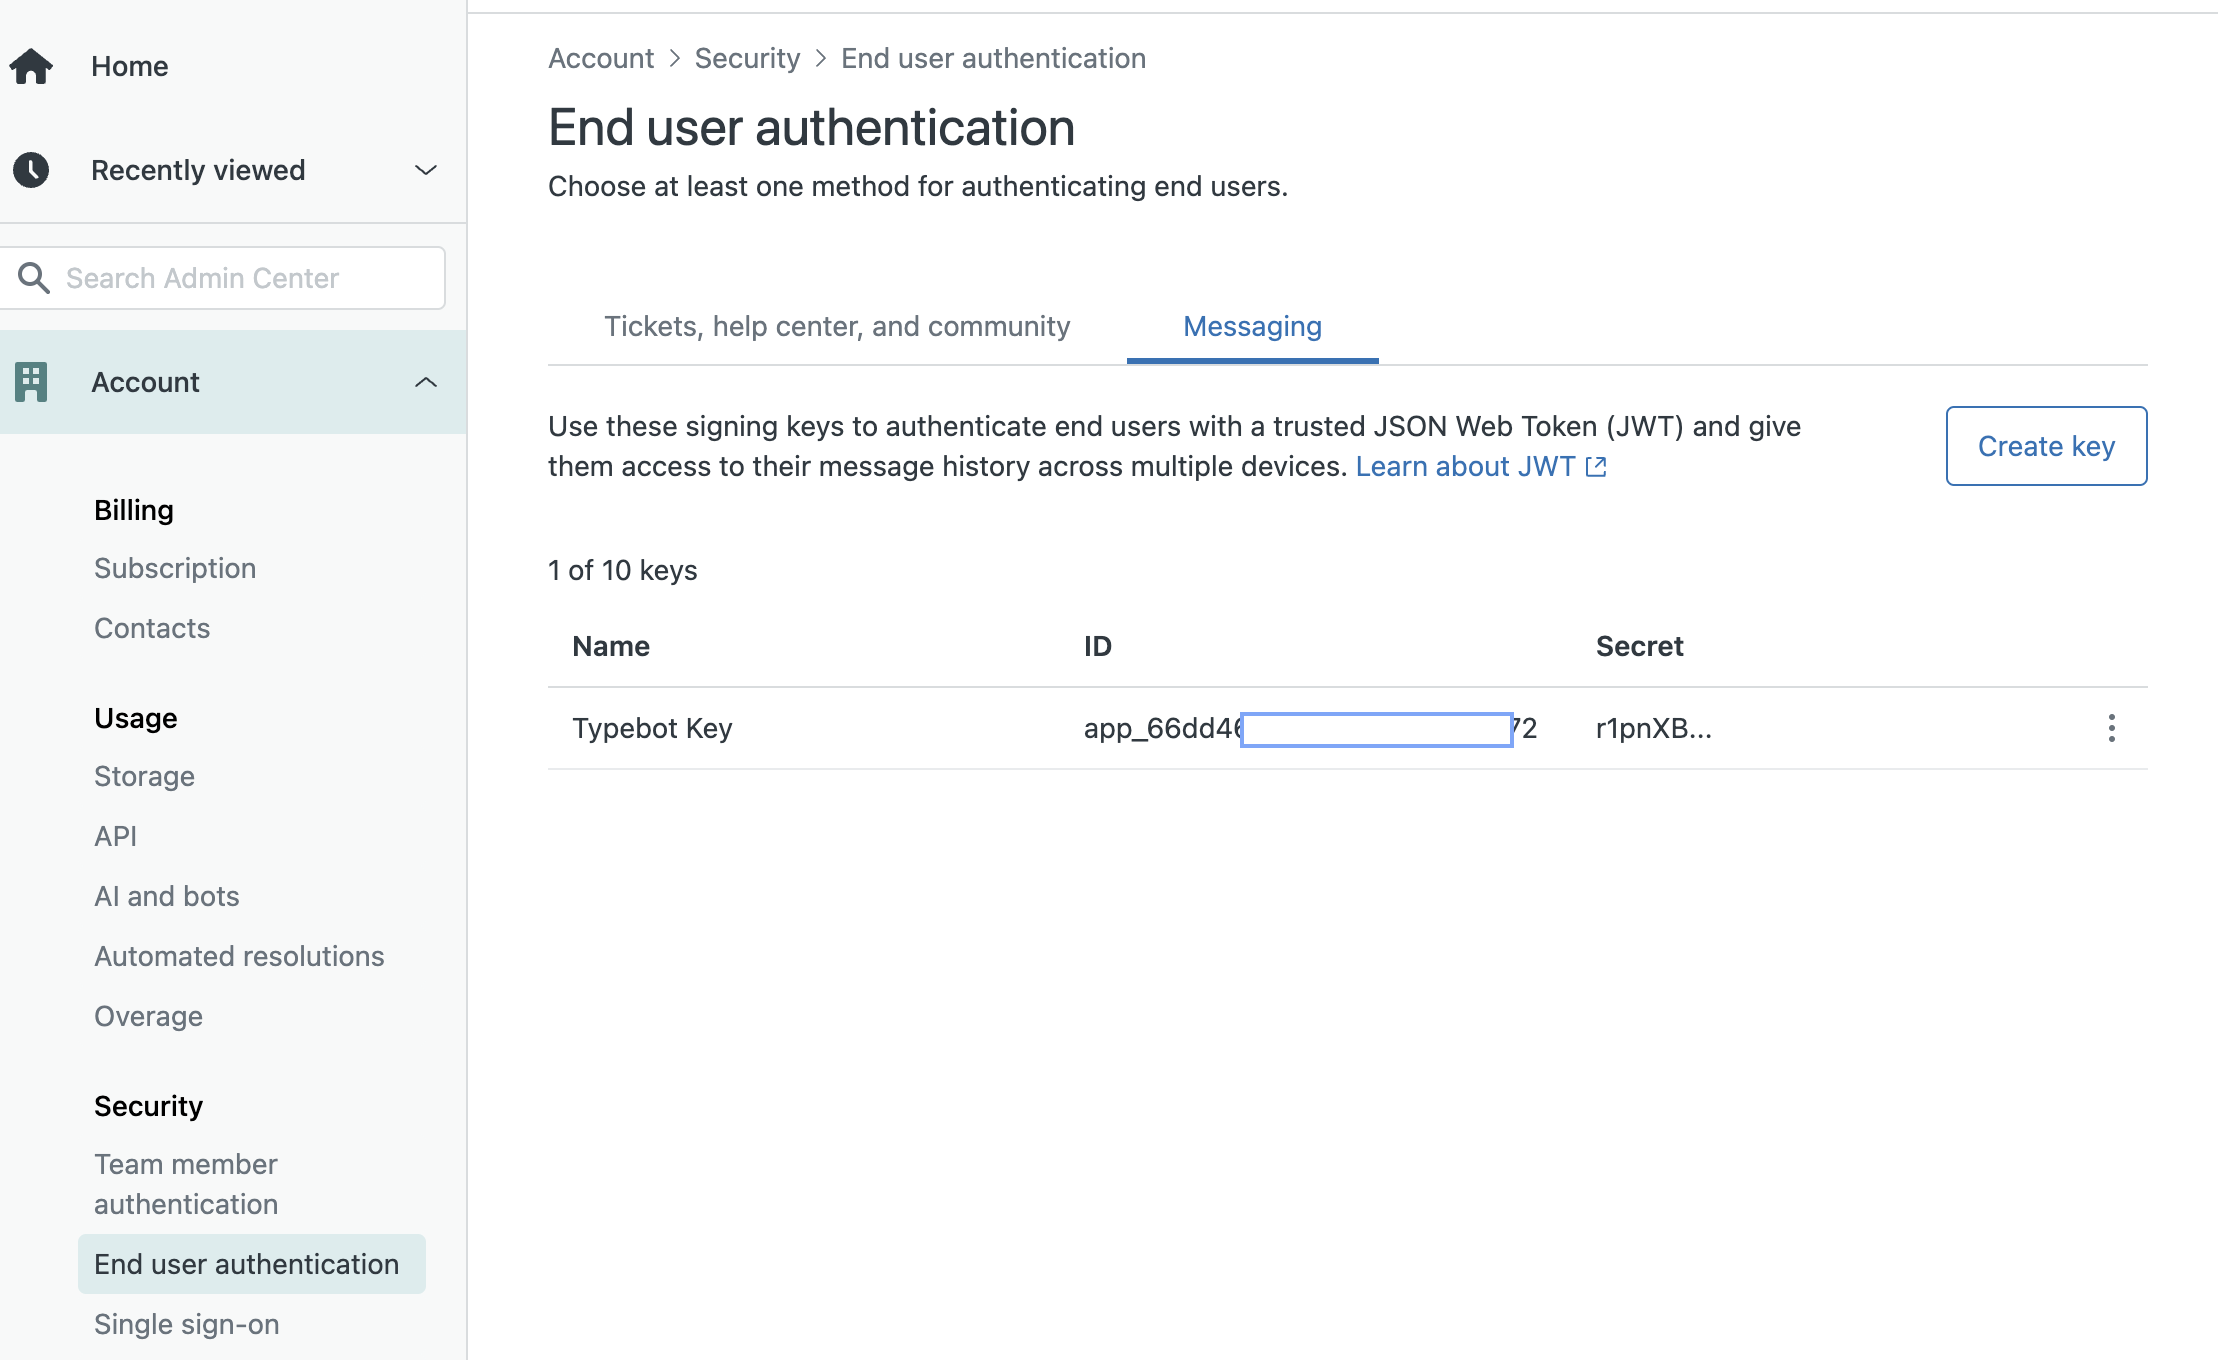Image resolution: width=2218 pixels, height=1360 pixels.
Task: Navigate to Security via the breadcrumb
Action: (747, 57)
